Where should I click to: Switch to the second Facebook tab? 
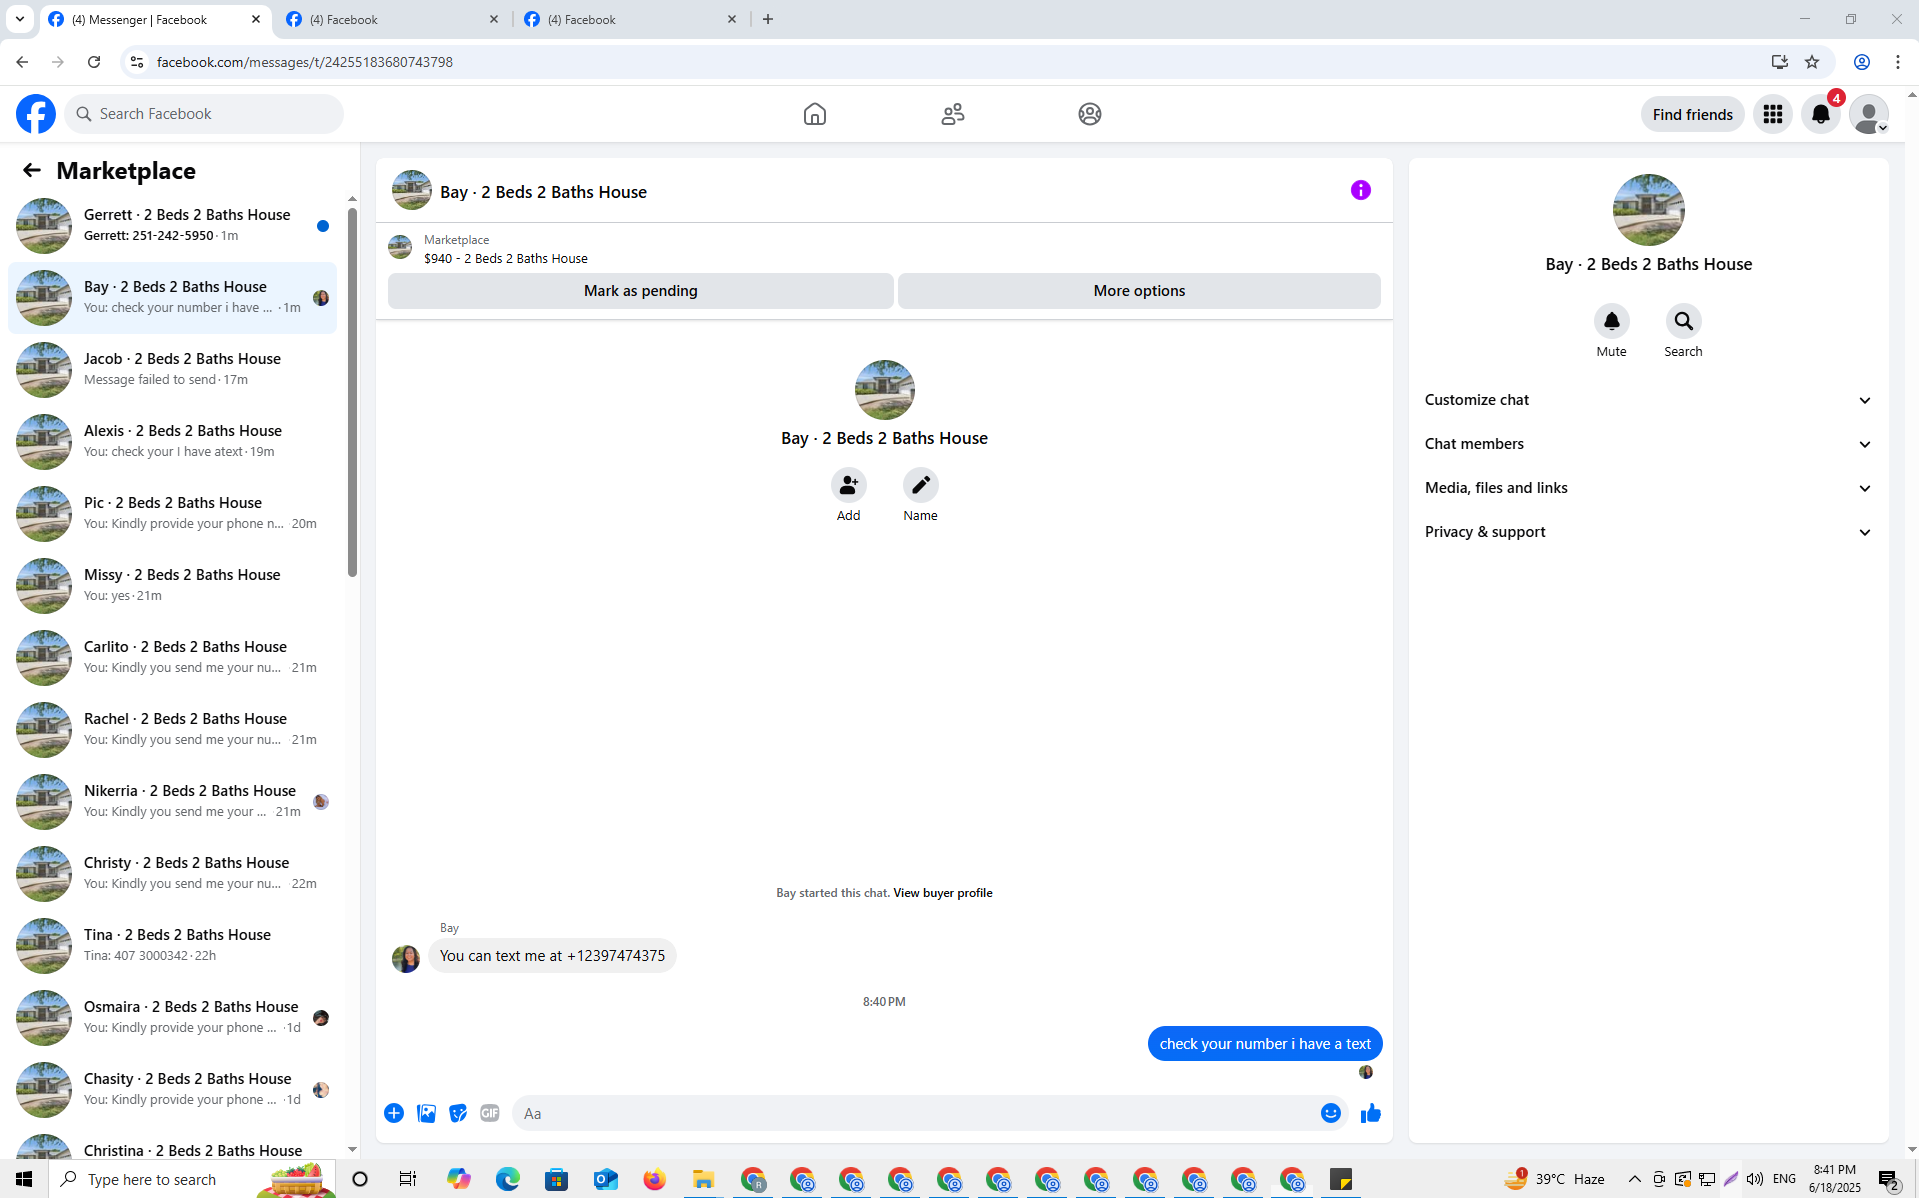391,19
